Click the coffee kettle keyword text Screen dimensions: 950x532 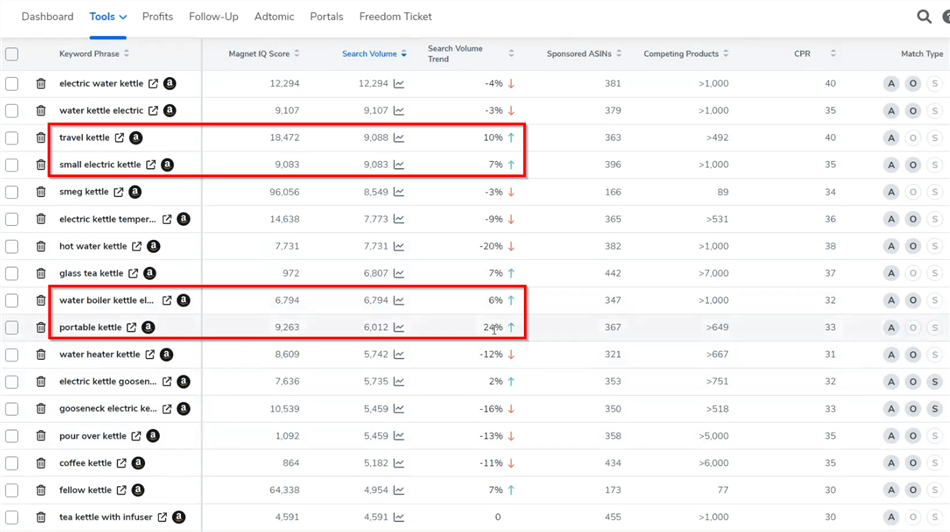point(85,463)
